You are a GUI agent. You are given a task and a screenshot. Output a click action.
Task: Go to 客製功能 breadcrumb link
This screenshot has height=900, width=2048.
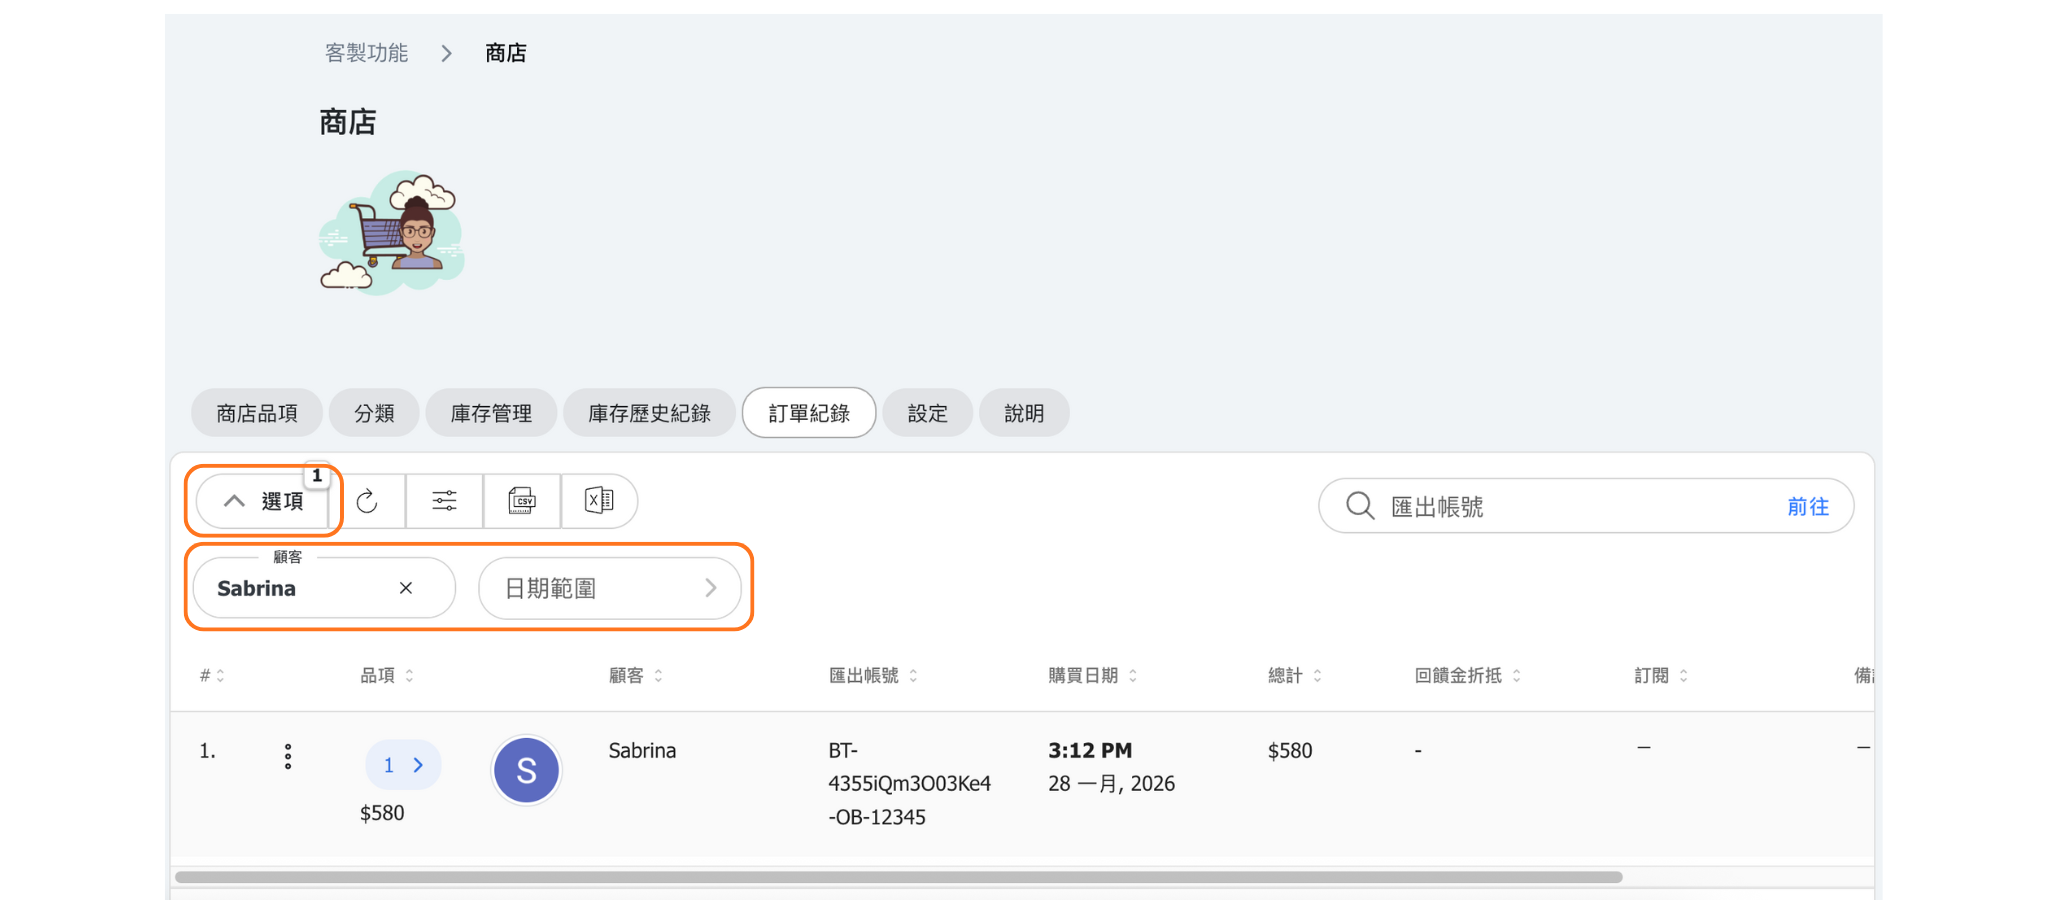tap(366, 53)
